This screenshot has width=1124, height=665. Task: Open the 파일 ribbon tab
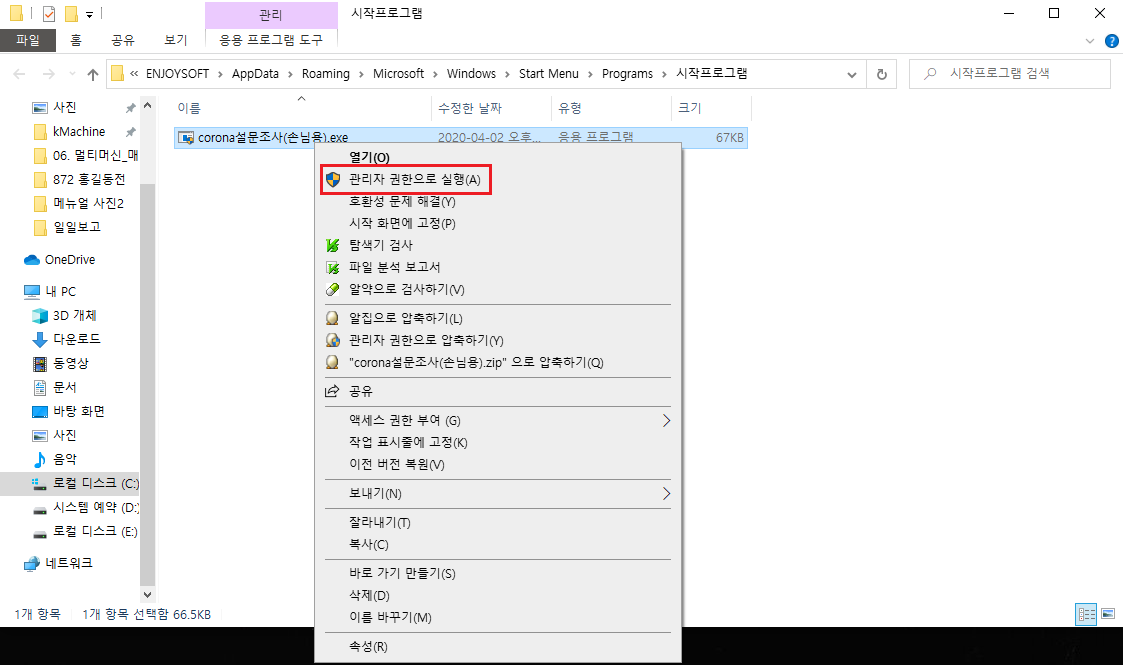click(x=28, y=40)
